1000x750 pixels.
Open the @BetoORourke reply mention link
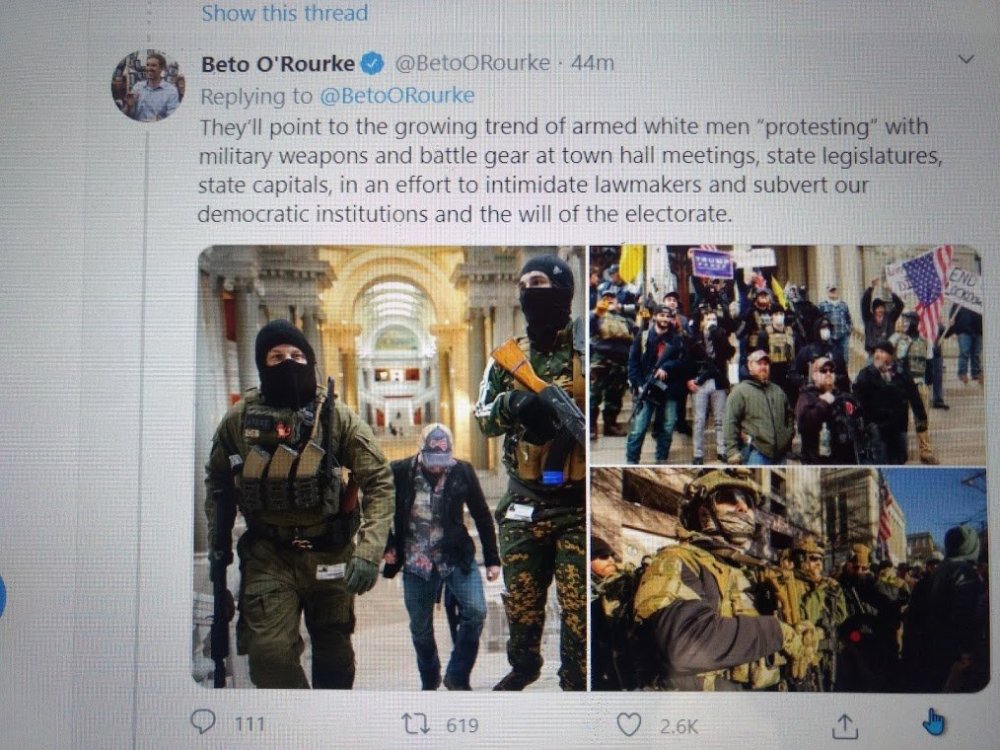(x=397, y=96)
